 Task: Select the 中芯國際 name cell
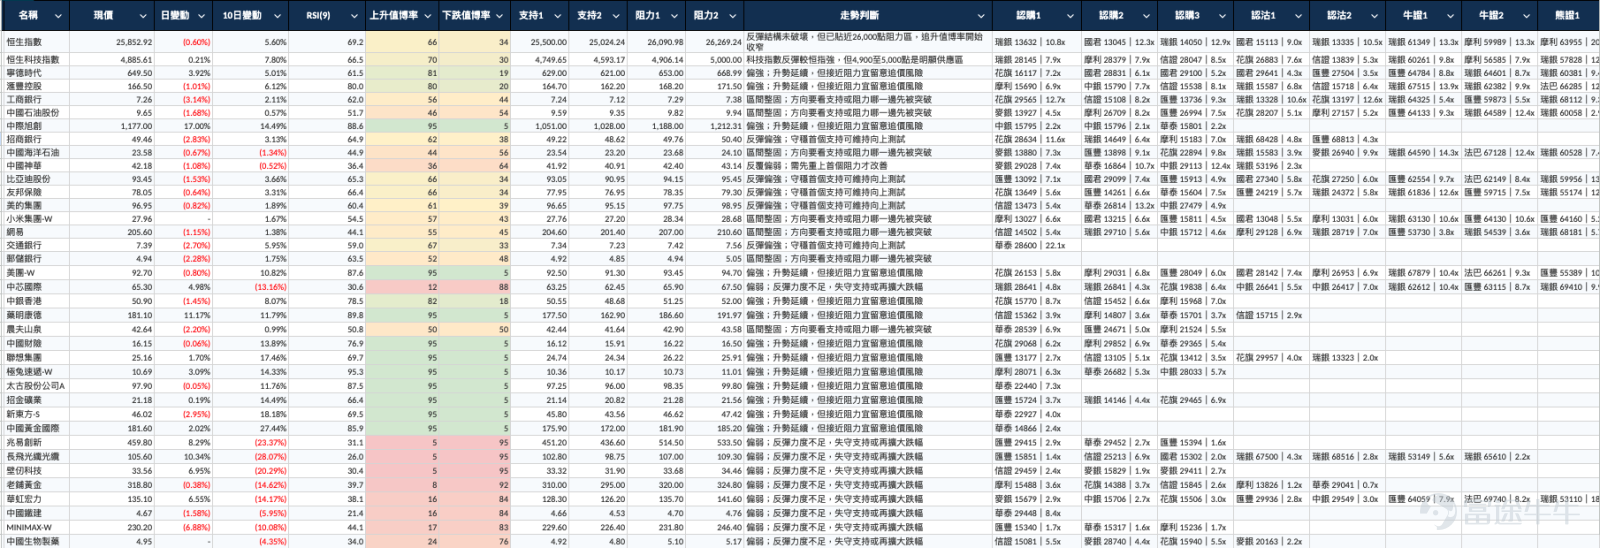(x=36, y=286)
